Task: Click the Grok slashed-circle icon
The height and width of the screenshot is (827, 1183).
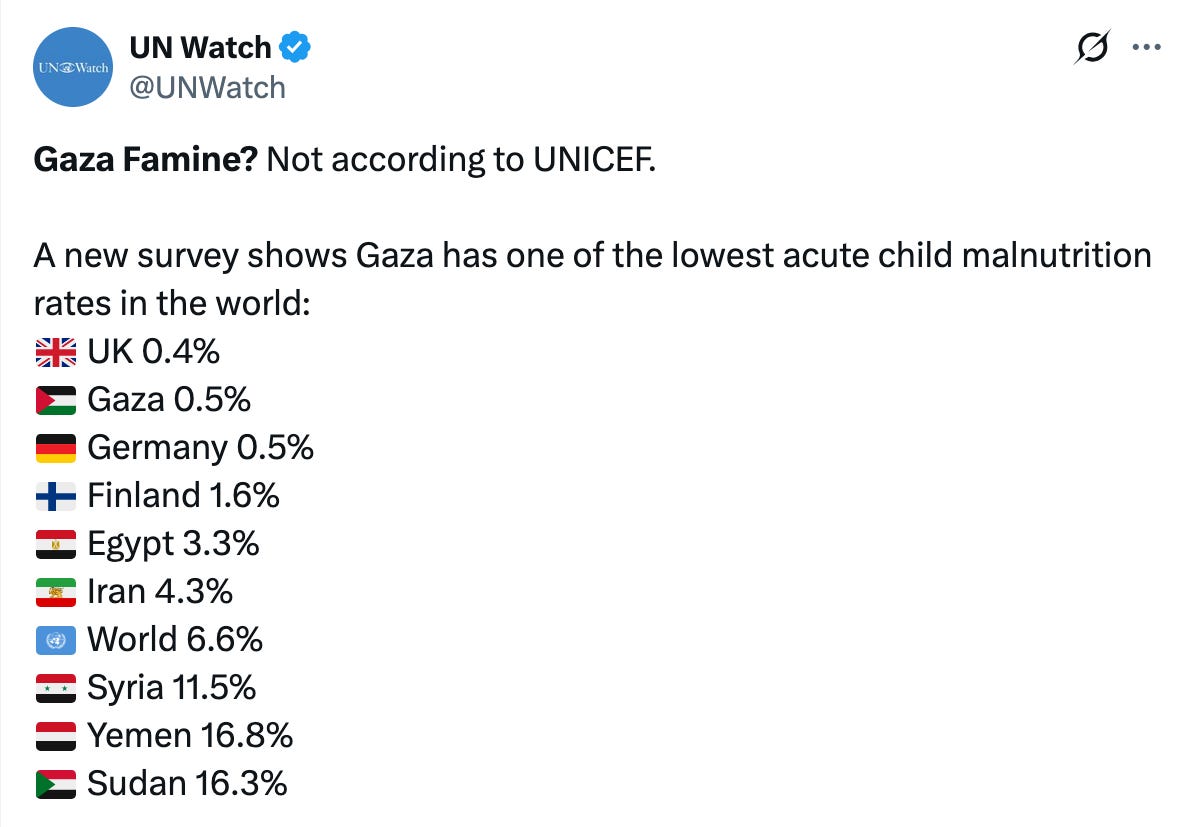Action: [x=1092, y=48]
